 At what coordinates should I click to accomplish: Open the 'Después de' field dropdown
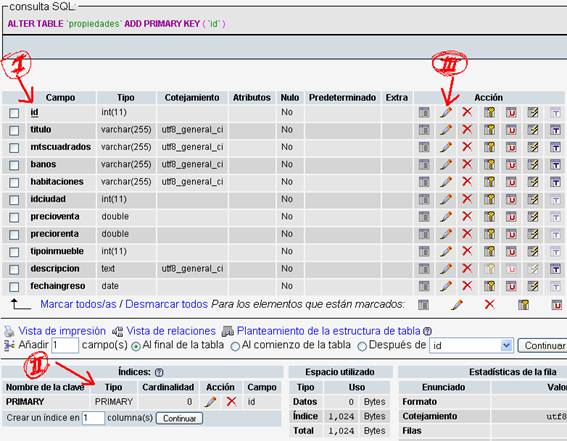(471, 346)
